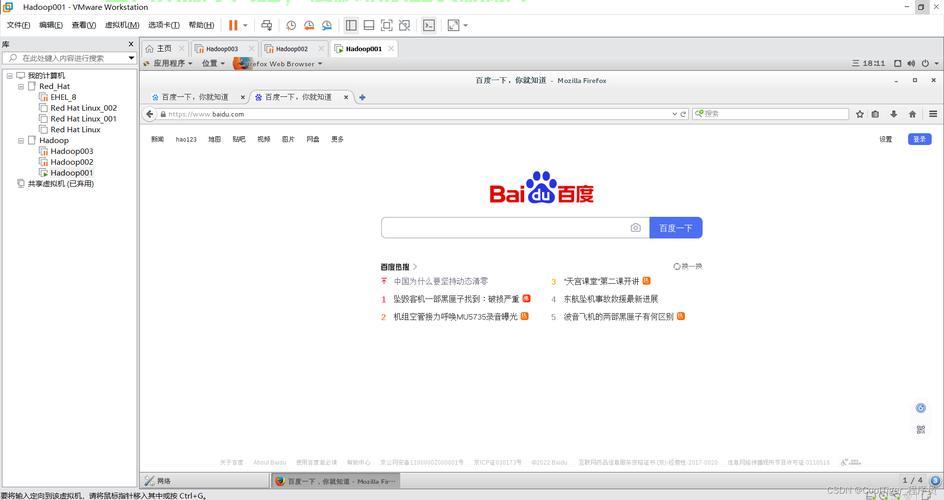Click the 百度一下 search button
944x500 pixels.
pos(675,227)
